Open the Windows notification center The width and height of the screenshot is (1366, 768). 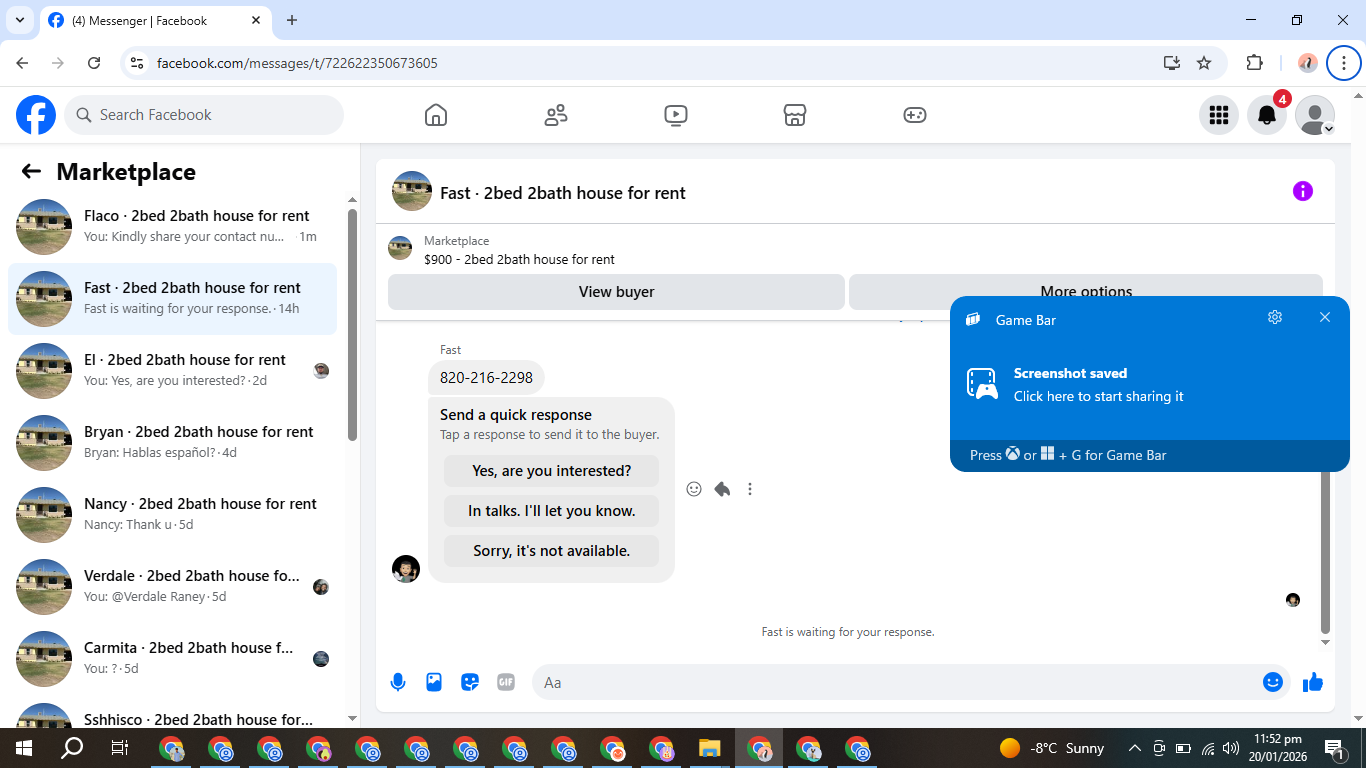(1333, 748)
